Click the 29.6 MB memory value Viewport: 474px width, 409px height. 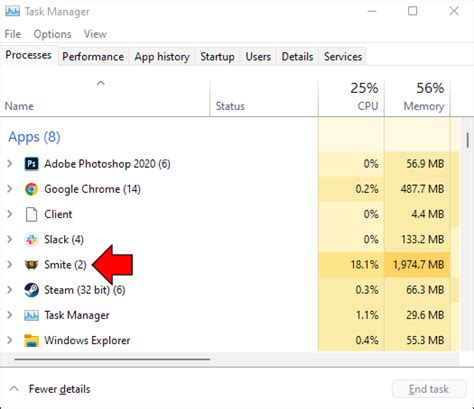point(425,315)
